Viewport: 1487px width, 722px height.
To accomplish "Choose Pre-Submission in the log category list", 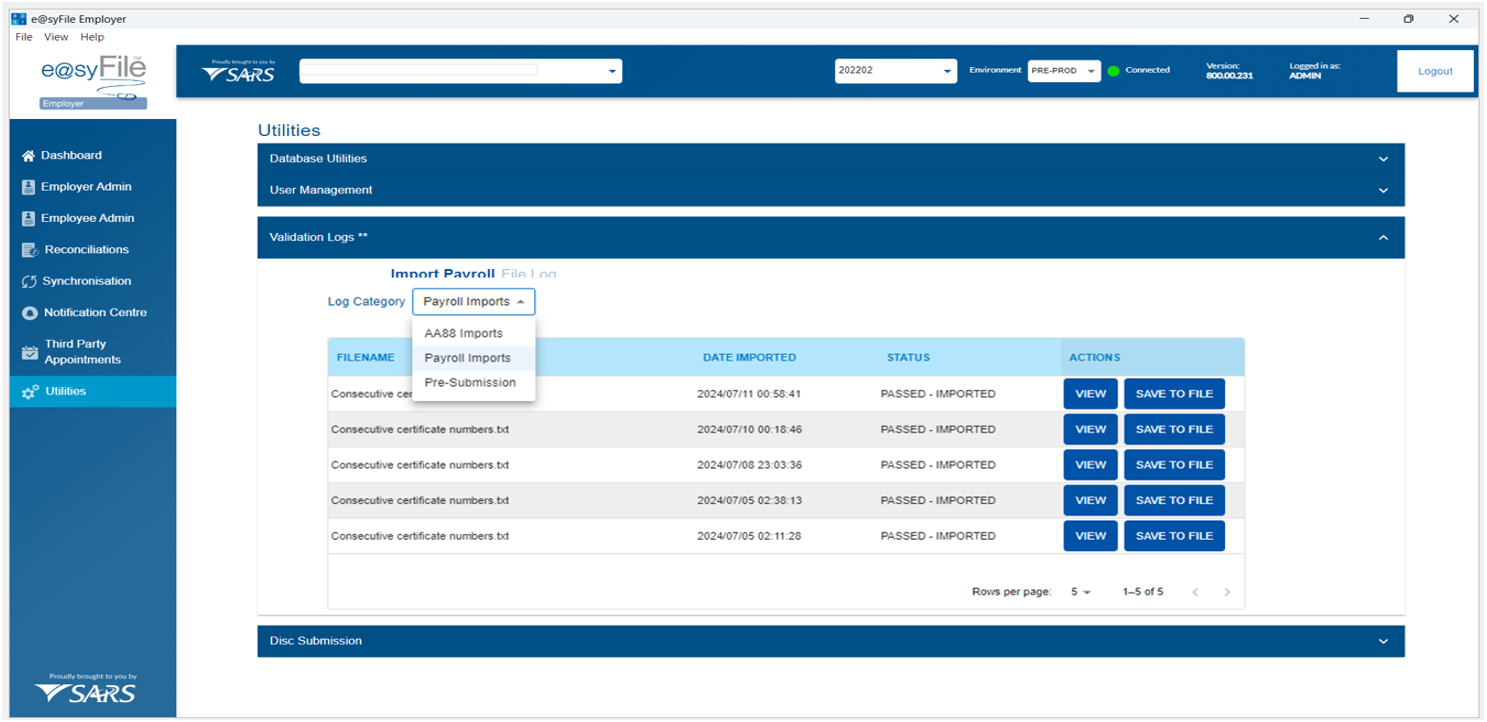I will click(470, 383).
